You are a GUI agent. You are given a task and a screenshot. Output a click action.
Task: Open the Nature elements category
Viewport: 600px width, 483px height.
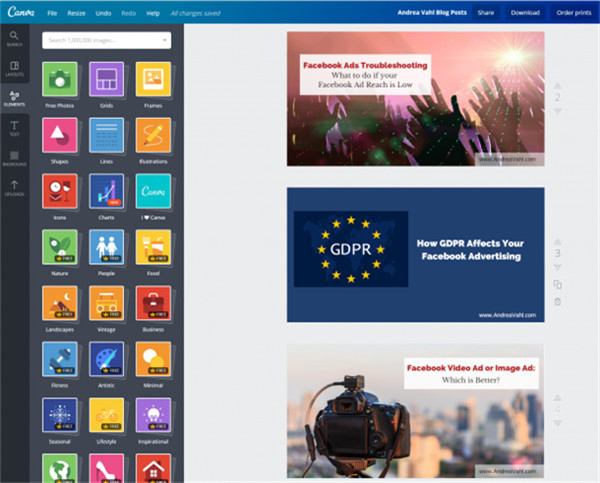coord(60,247)
